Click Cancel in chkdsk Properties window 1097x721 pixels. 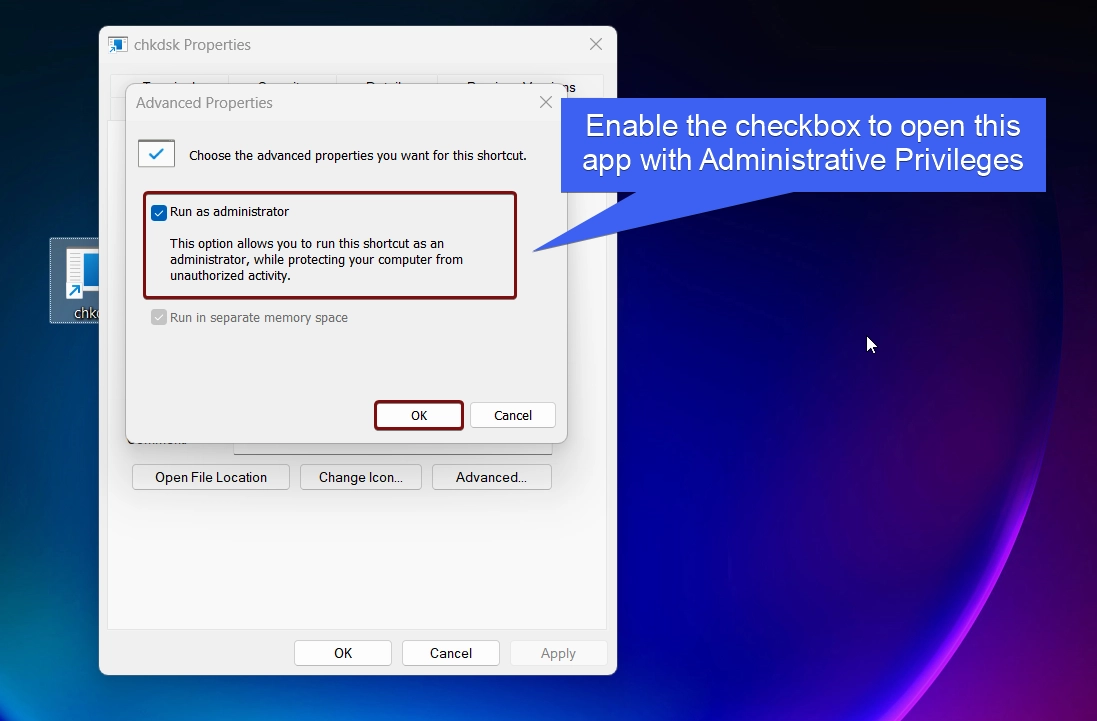tap(451, 653)
